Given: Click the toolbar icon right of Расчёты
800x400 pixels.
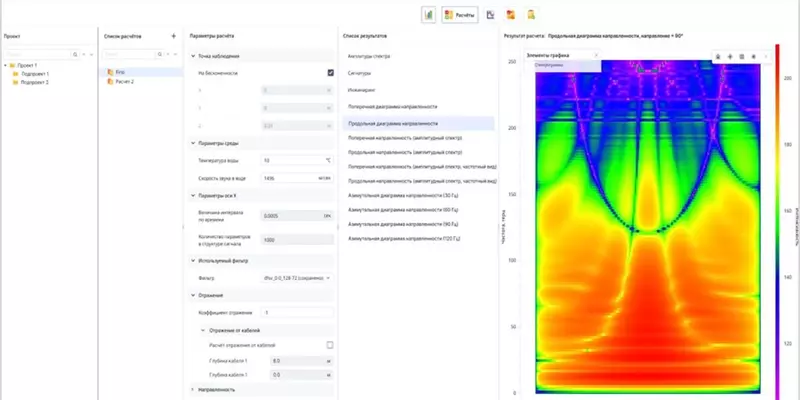Looking at the screenshot, I should tap(490, 15).
